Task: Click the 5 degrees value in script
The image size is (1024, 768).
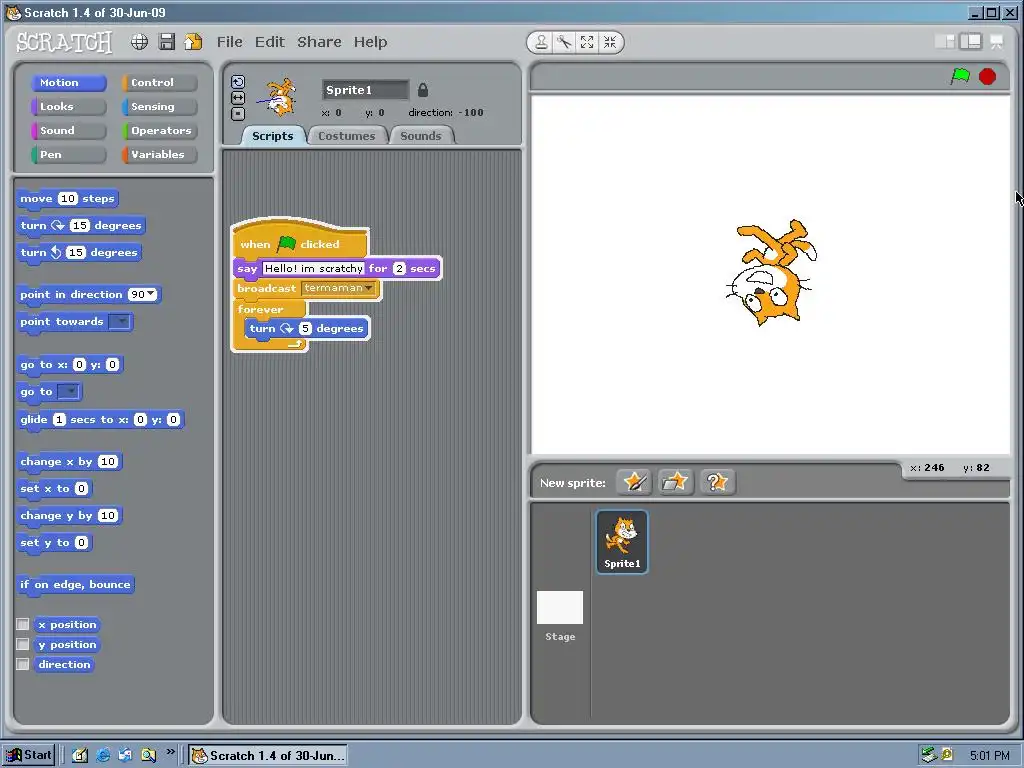Action: pyautogui.click(x=305, y=328)
